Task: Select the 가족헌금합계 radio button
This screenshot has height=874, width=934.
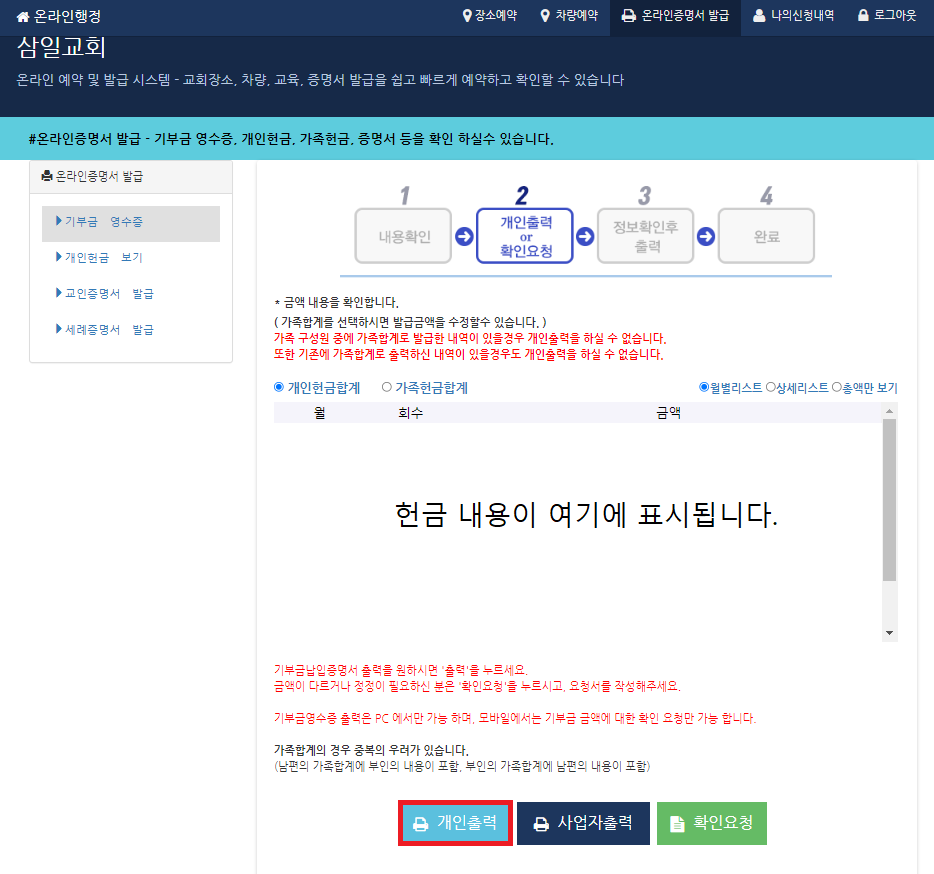Action: (x=387, y=387)
